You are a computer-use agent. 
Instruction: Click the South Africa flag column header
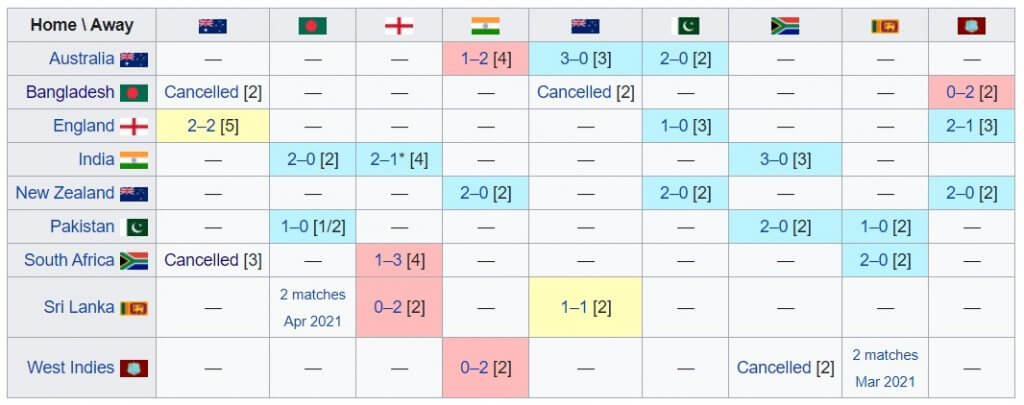click(x=785, y=26)
